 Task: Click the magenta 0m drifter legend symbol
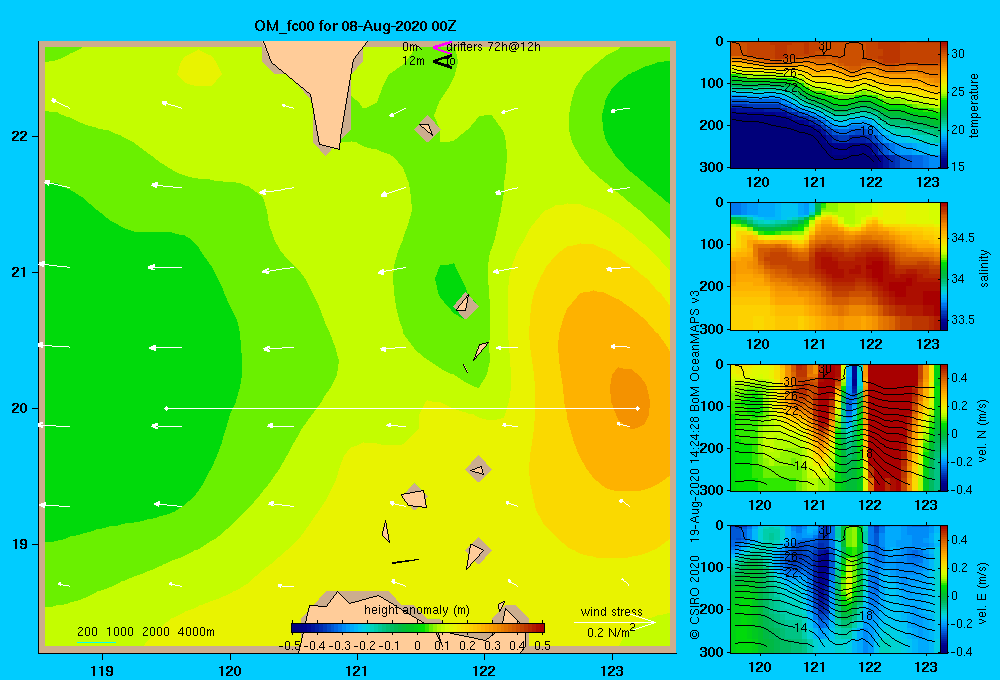(442, 47)
